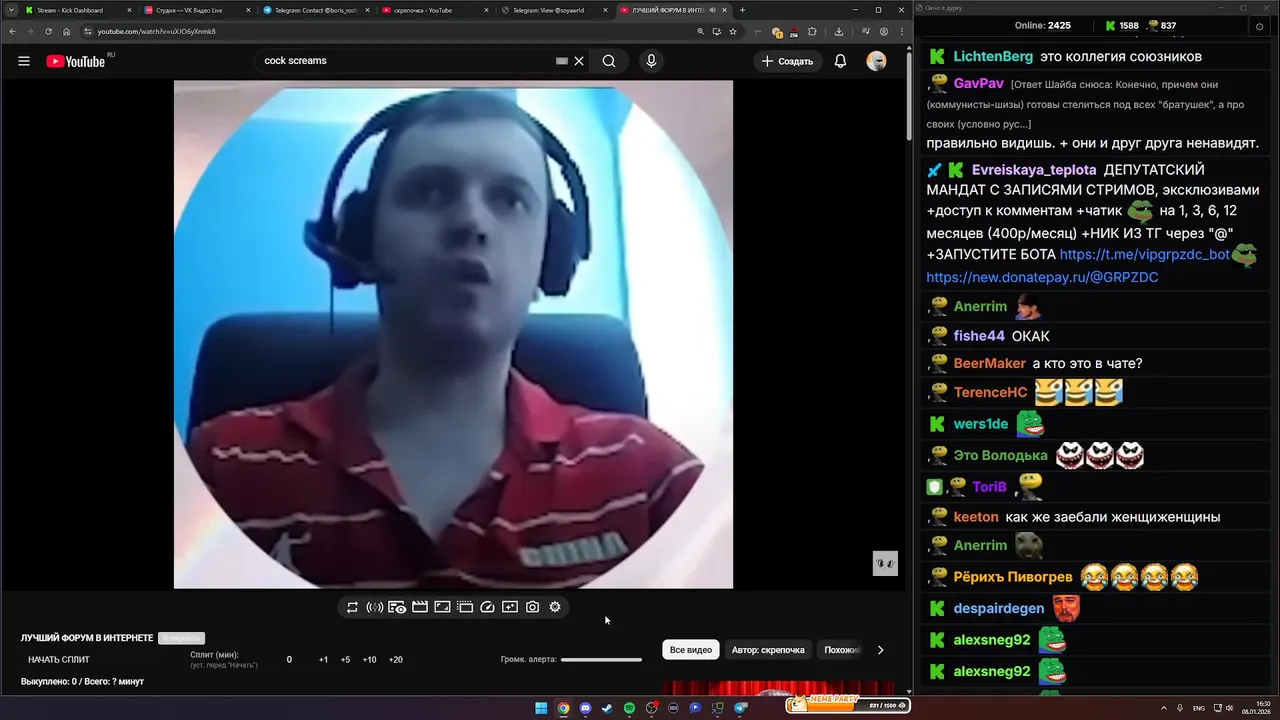Add +1 minute to split
The width and height of the screenshot is (1280, 720).
coord(324,660)
